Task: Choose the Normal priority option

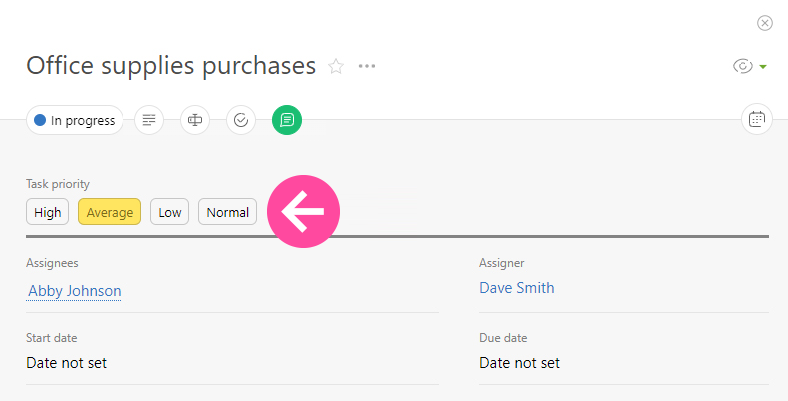Action: coord(228,212)
